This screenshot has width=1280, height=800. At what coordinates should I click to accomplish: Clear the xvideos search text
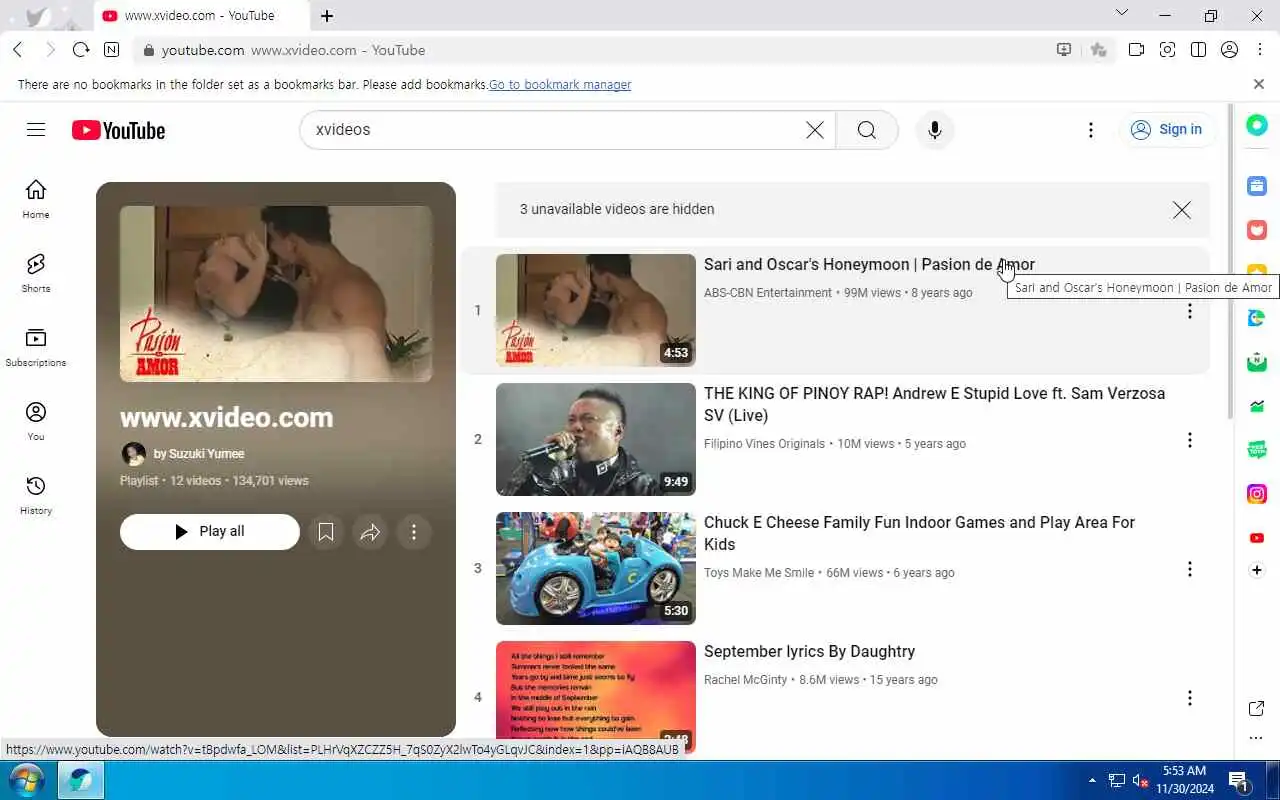point(815,130)
